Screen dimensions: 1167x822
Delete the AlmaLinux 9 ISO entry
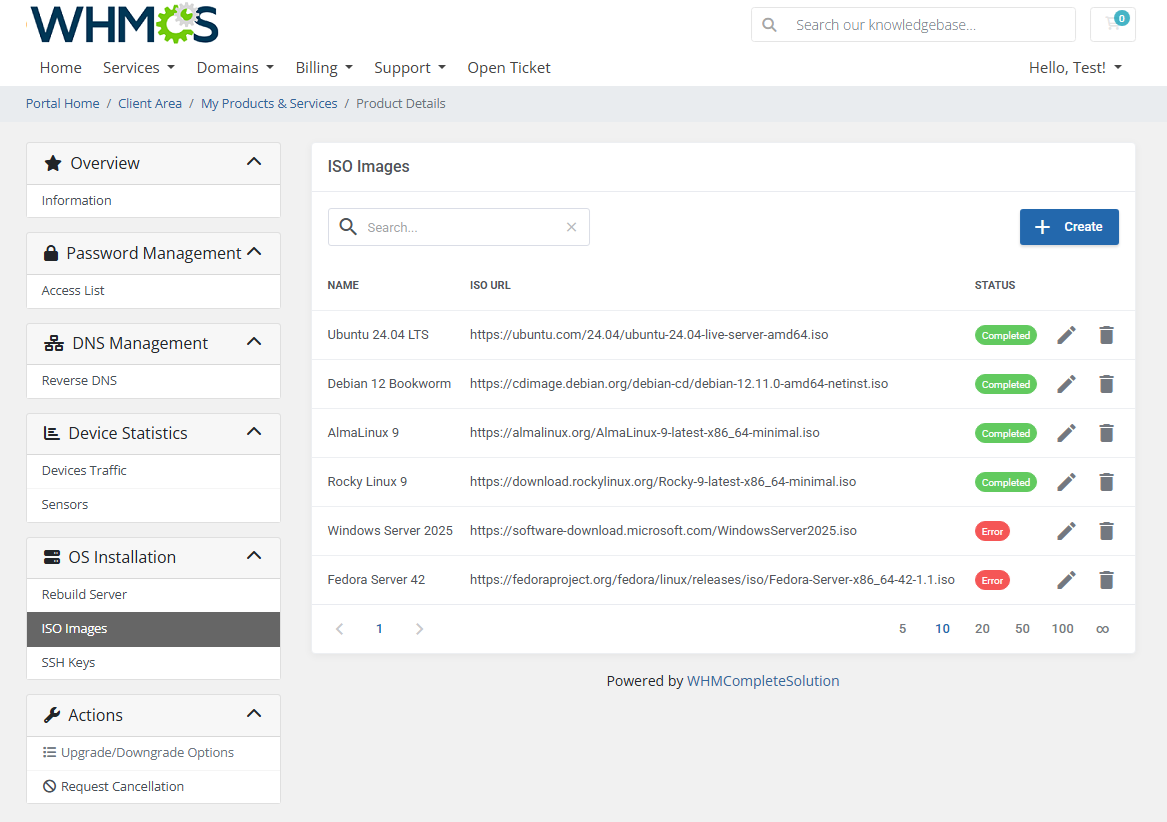click(1107, 433)
